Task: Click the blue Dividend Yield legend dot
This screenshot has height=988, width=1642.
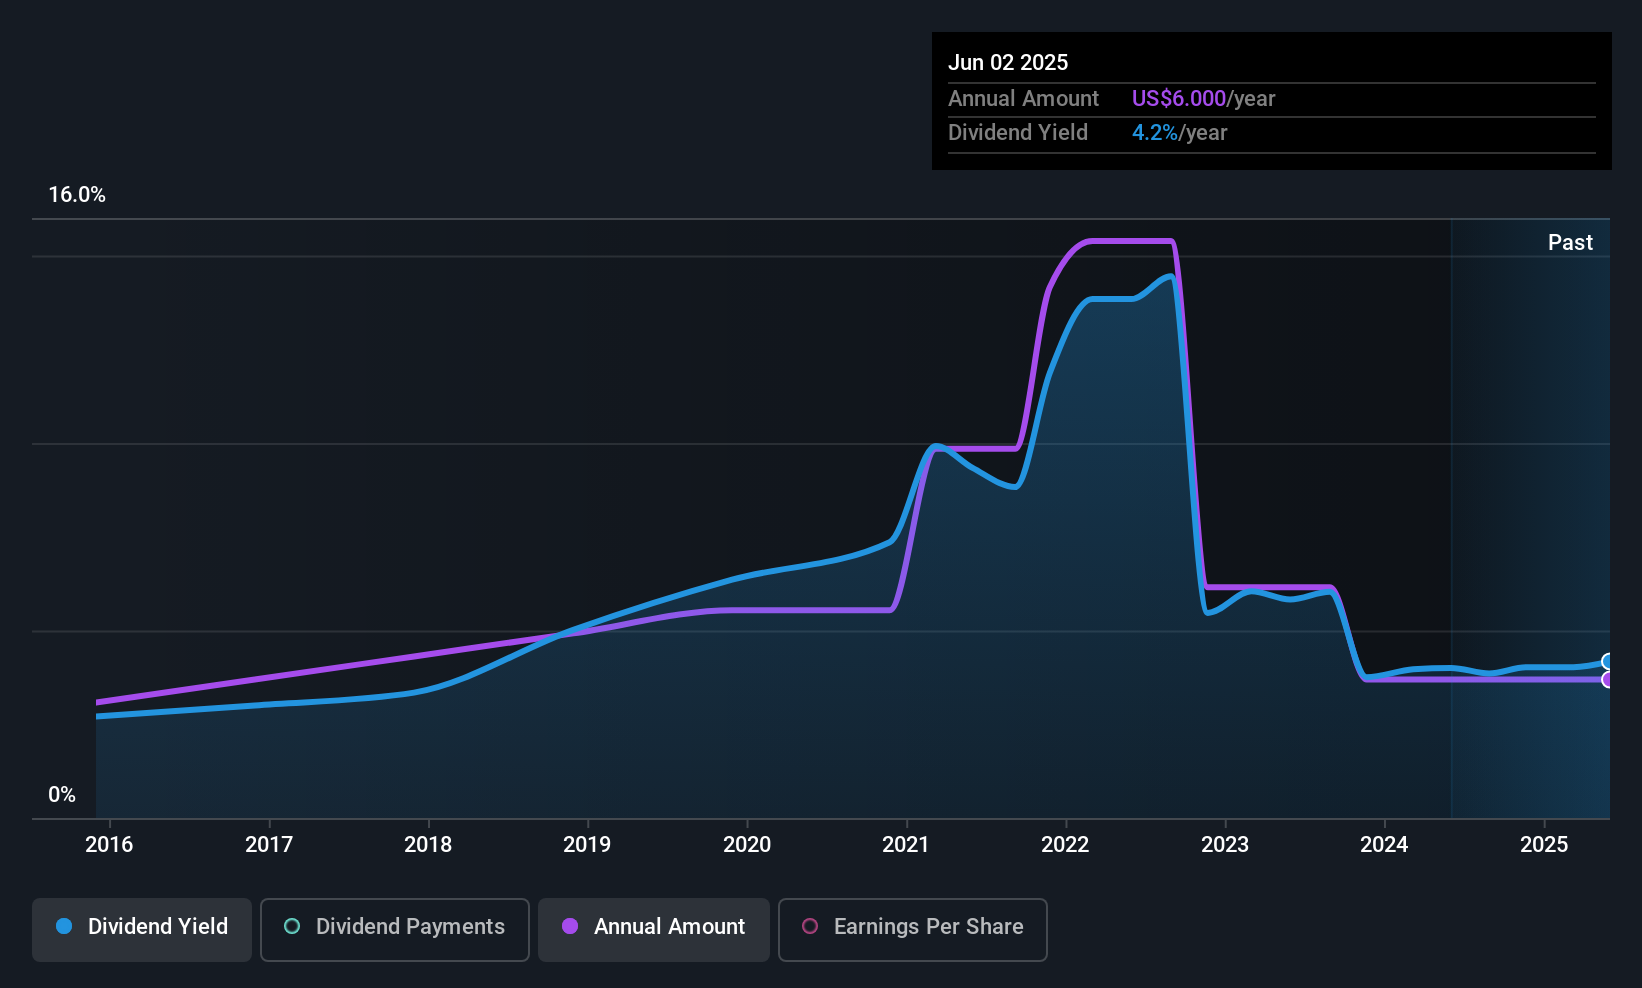Action: click(x=64, y=926)
